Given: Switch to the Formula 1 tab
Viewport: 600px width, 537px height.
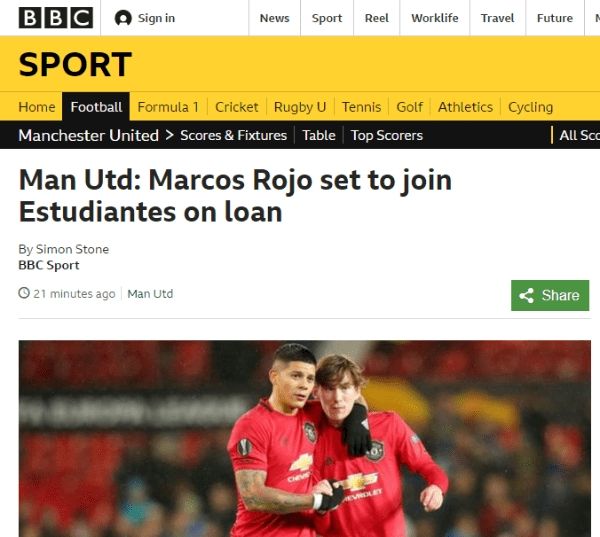Looking at the screenshot, I should (168, 107).
